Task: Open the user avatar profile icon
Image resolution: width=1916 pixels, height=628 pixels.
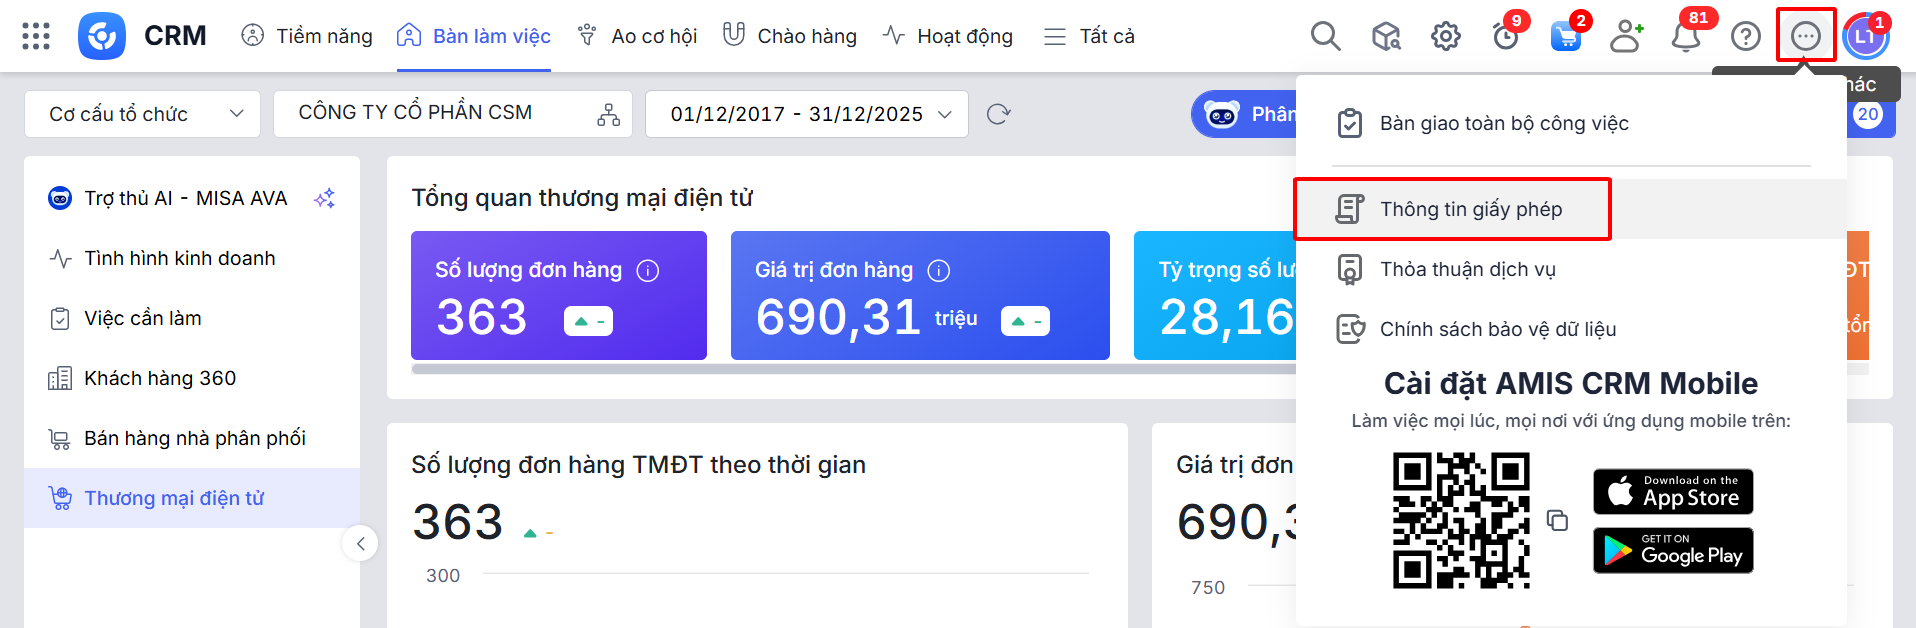Action: tap(1865, 37)
